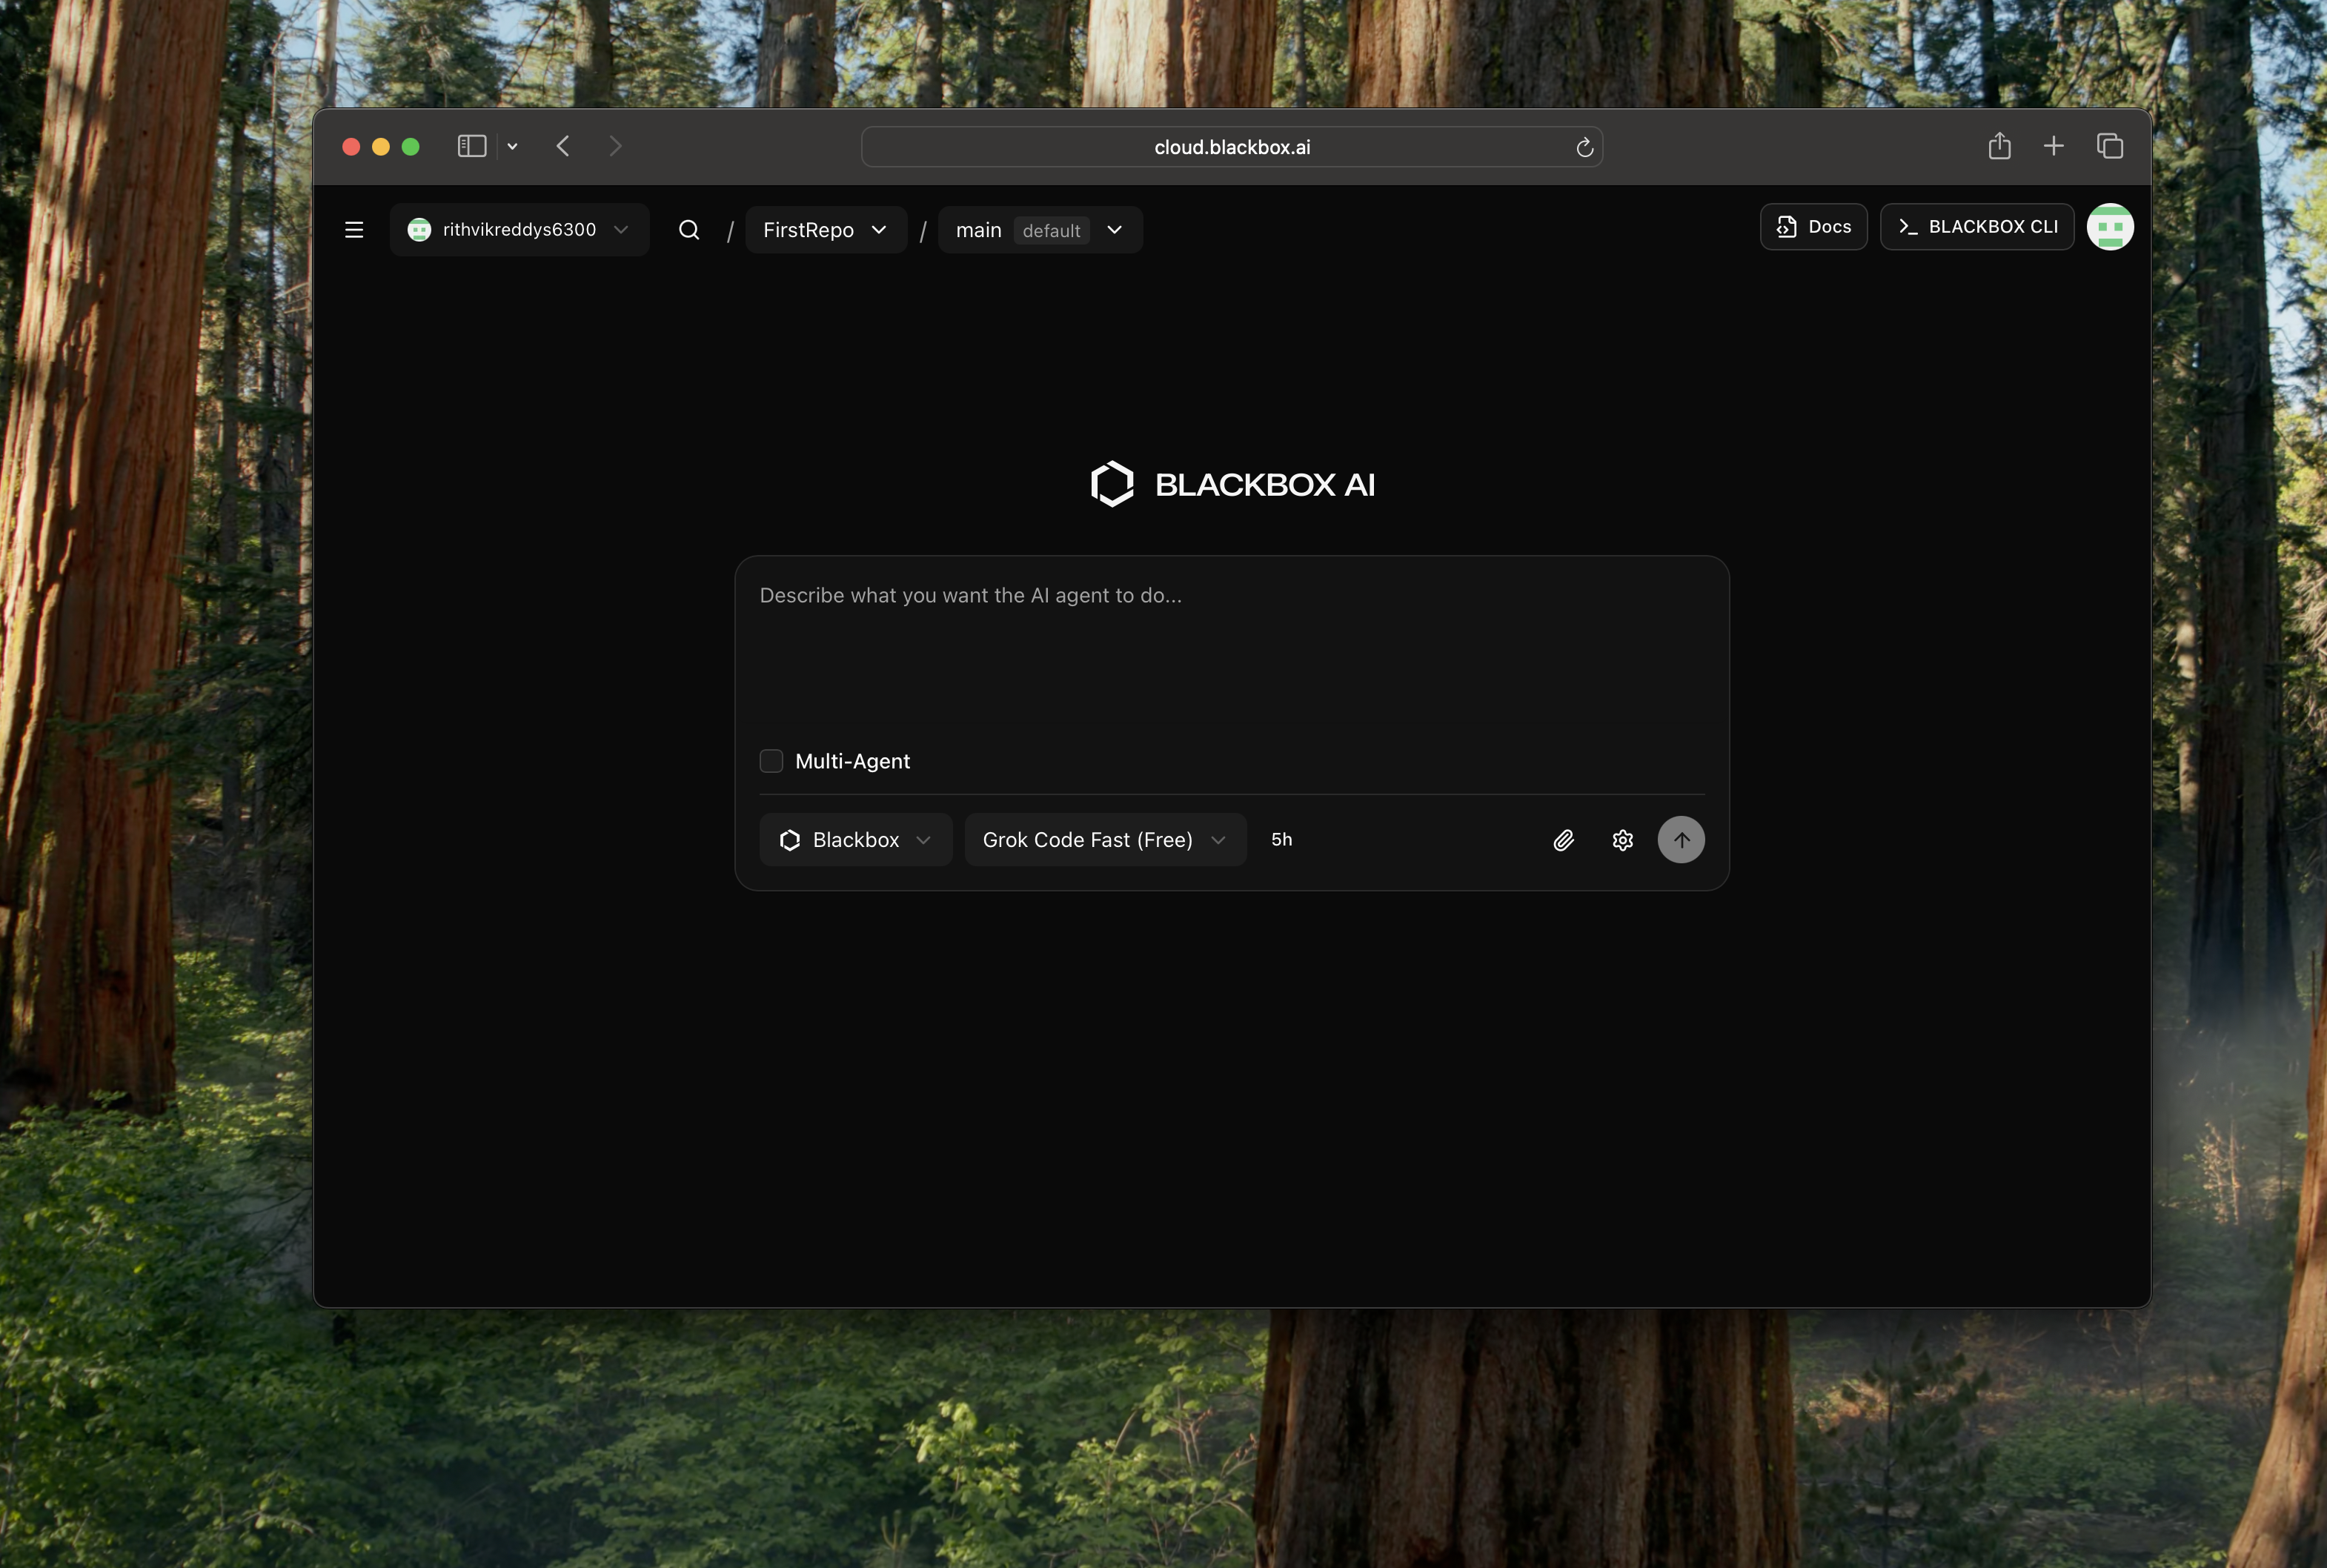Open the FirstRepo repository dropdown
The image size is (2327, 1568).
825,230
